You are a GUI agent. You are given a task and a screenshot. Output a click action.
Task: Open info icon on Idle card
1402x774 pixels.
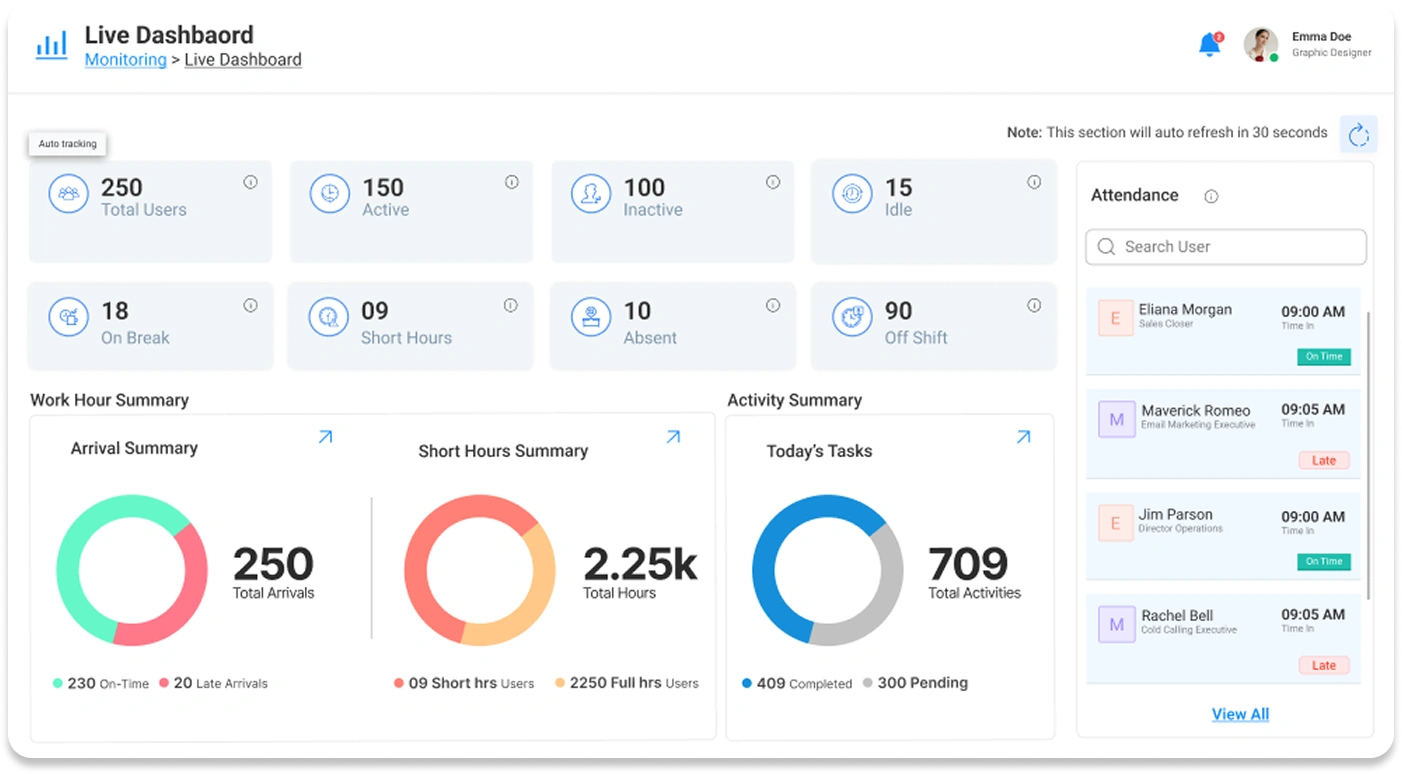coord(1034,182)
